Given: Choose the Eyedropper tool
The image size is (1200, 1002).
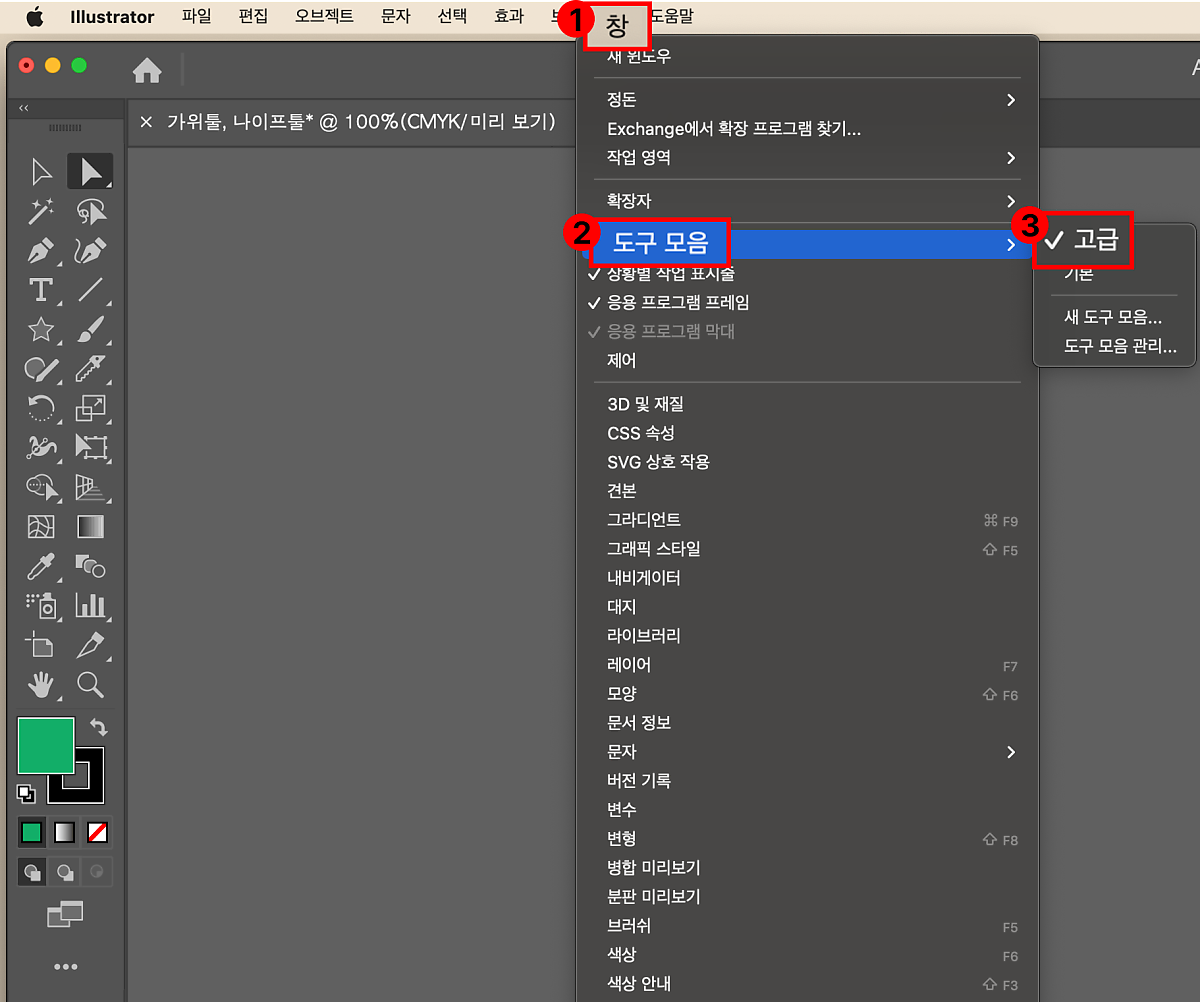Looking at the screenshot, I should point(40,566).
